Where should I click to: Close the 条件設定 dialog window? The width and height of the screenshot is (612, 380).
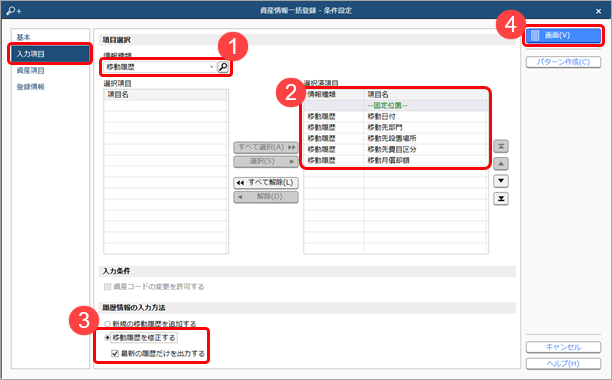coord(598,11)
